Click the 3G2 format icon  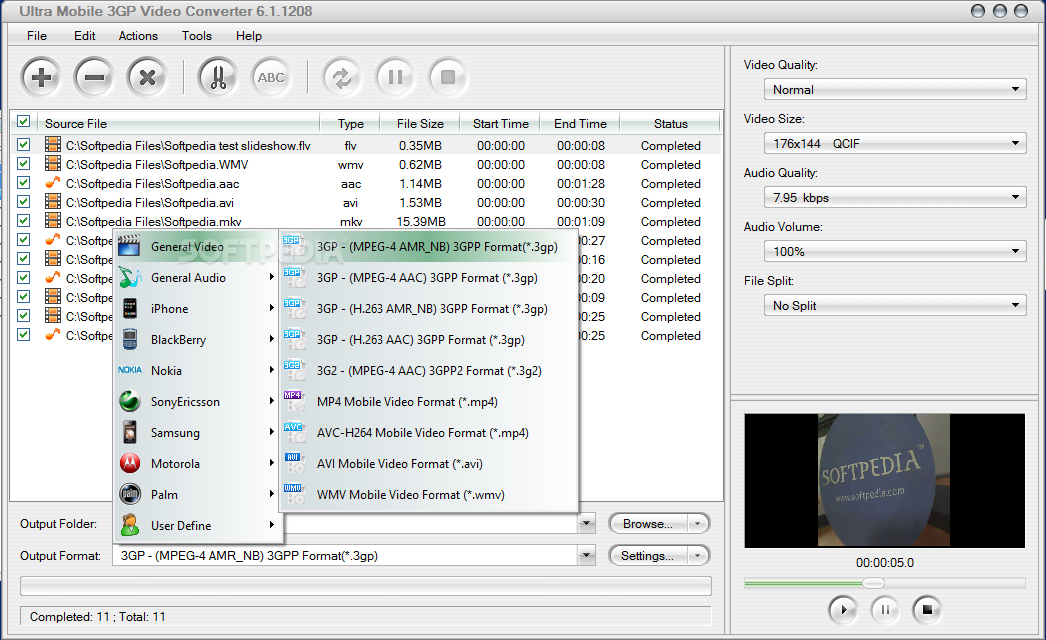tap(294, 370)
